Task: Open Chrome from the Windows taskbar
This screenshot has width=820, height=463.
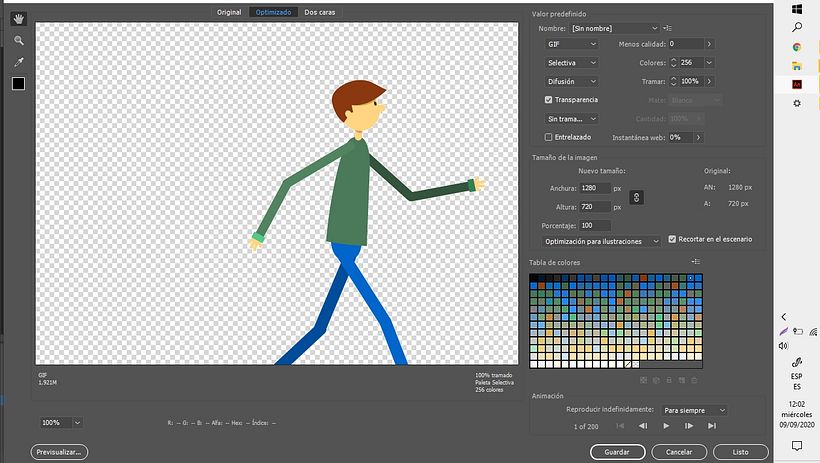Action: pyautogui.click(x=797, y=46)
